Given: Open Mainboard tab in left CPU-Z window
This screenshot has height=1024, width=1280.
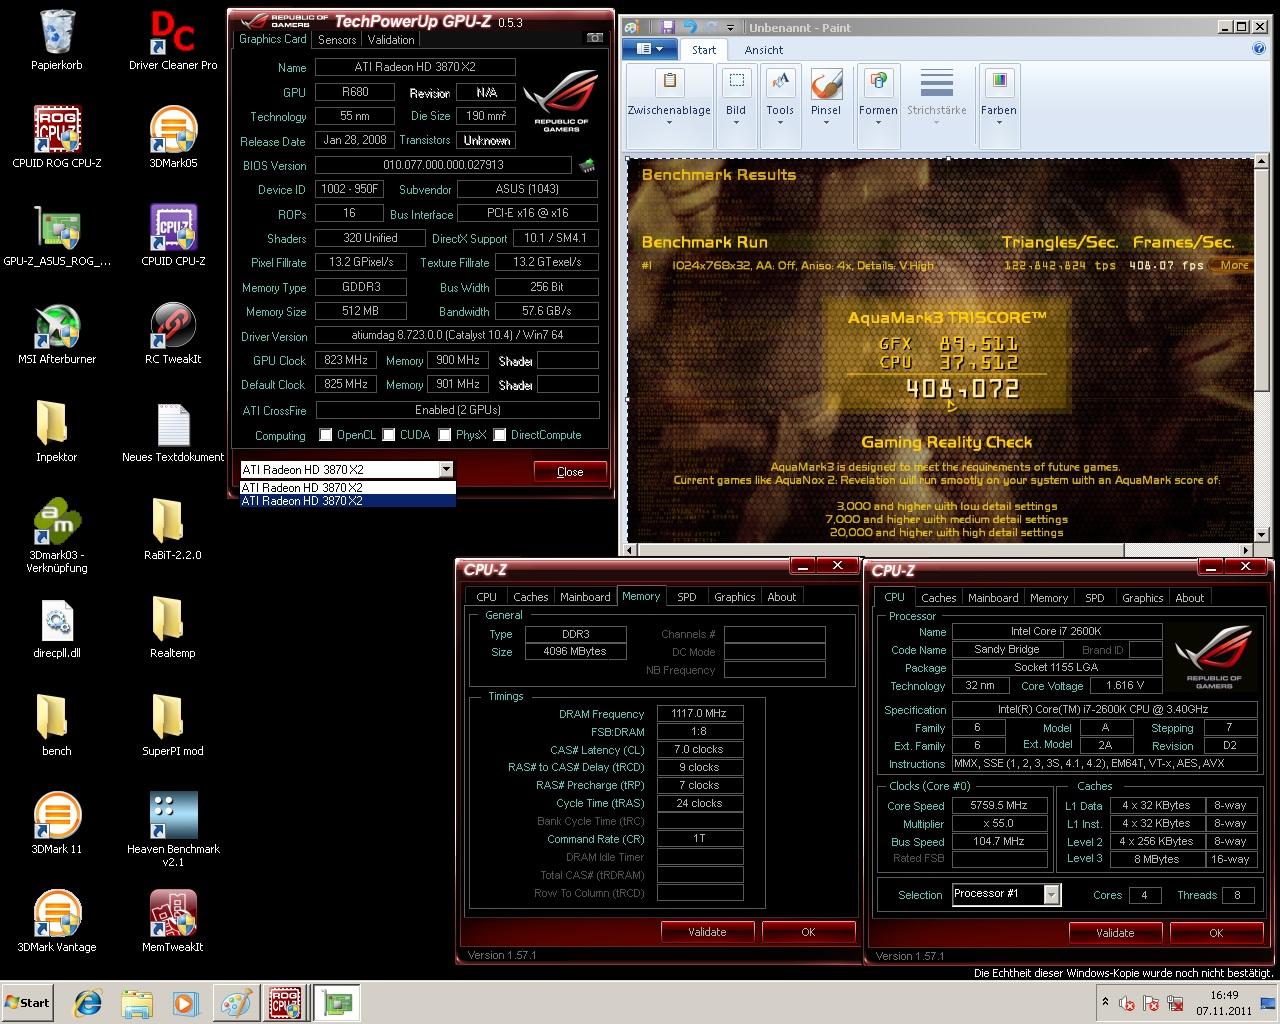Looking at the screenshot, I should 585,597.
